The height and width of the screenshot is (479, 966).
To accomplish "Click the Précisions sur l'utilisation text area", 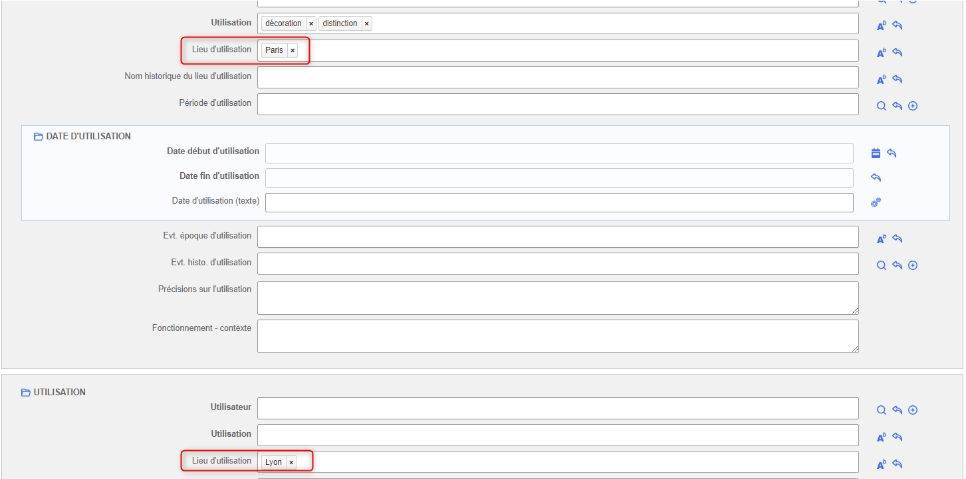I will (558, 298).
